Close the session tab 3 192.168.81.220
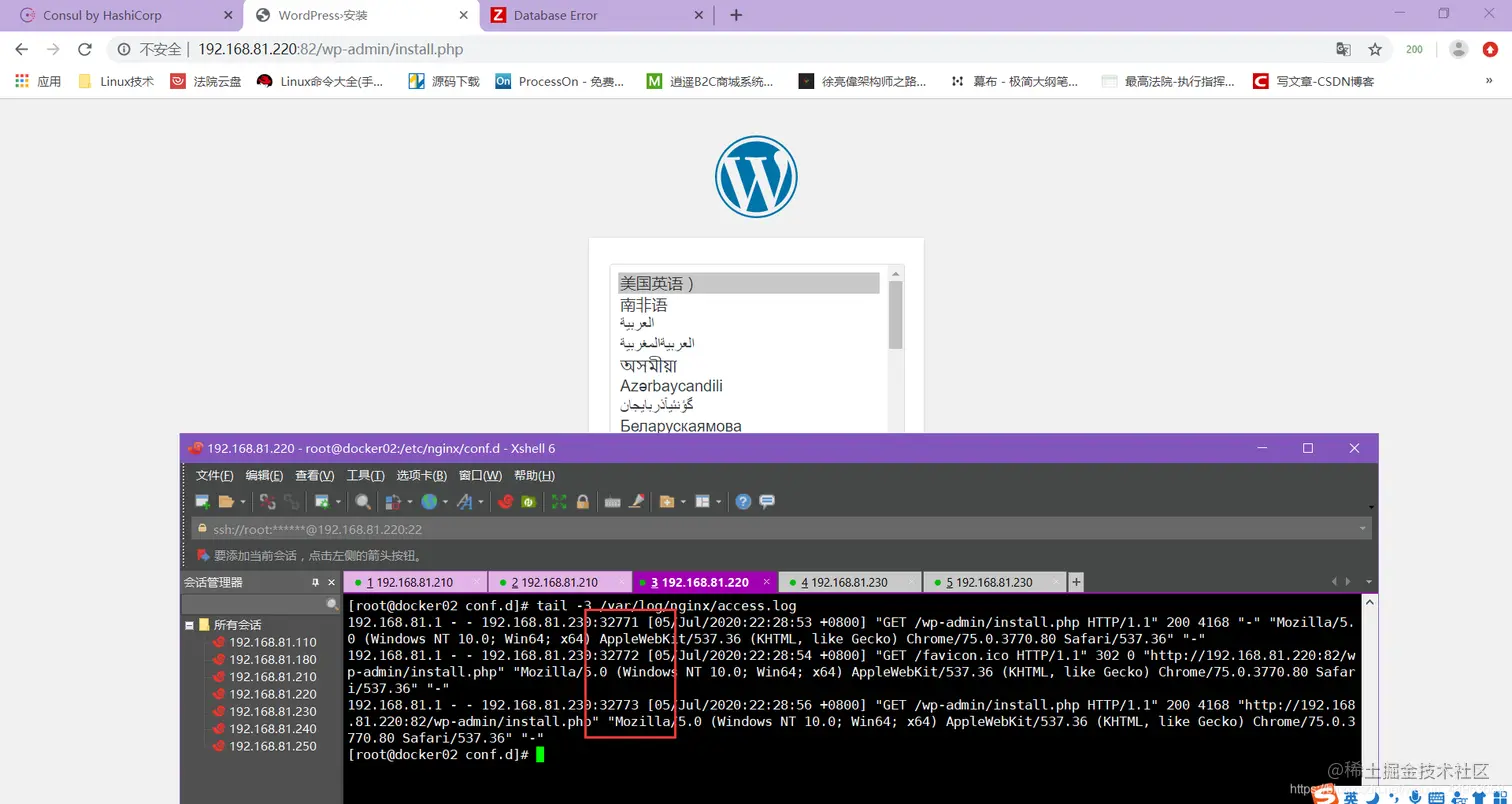 pos(767,582)
